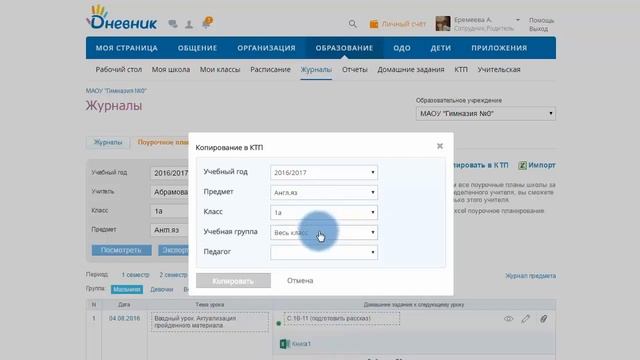Click the date 04.08.2016 in table
The height and width of the screenshot is (360, 640).
(x=124, y=318)
